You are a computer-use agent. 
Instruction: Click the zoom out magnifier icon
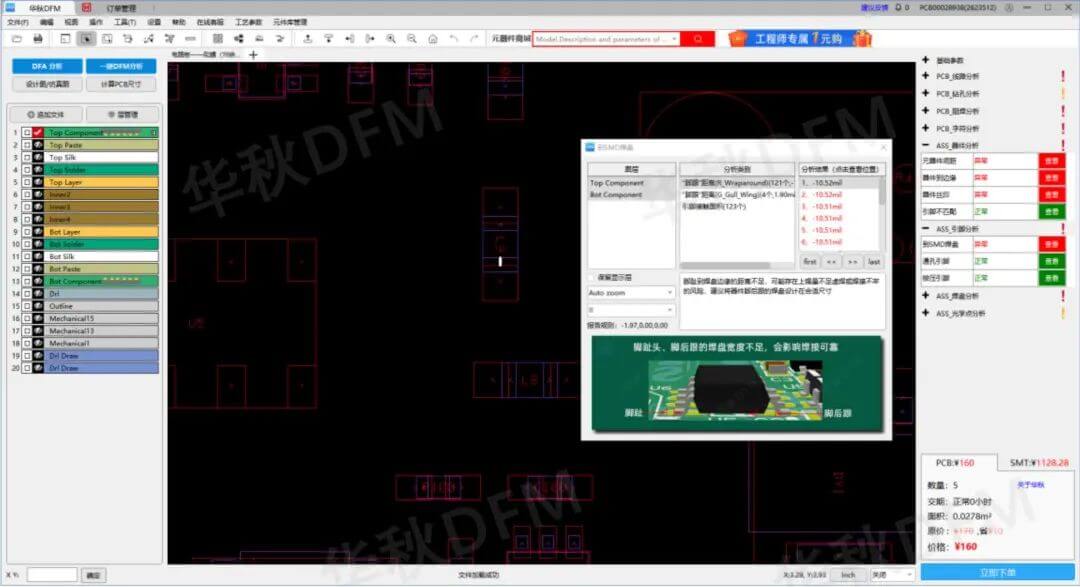[411, 39]
